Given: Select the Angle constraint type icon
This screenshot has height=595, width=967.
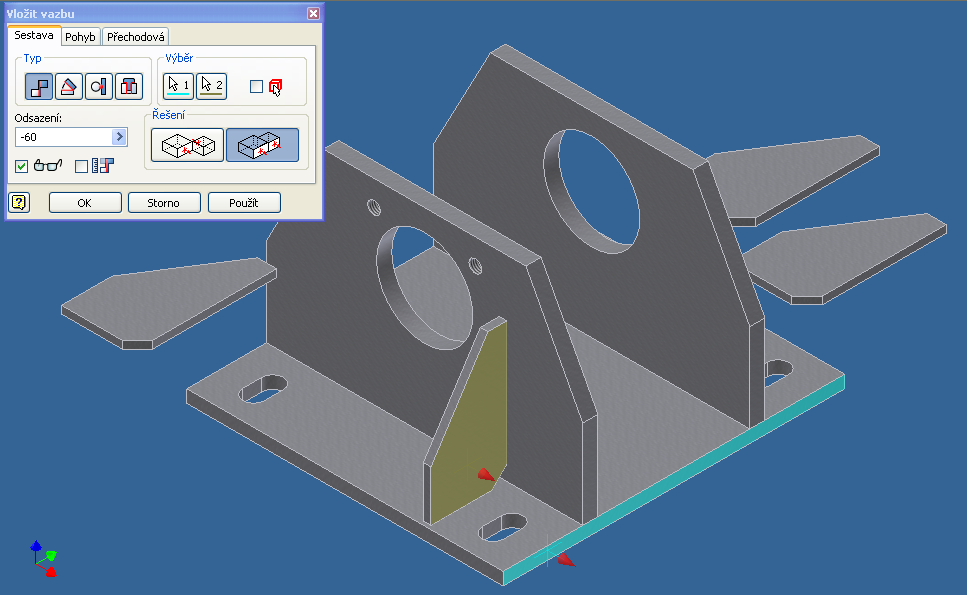Looking at the screenshot, I should pyautogui.click(x=68, y=87).
